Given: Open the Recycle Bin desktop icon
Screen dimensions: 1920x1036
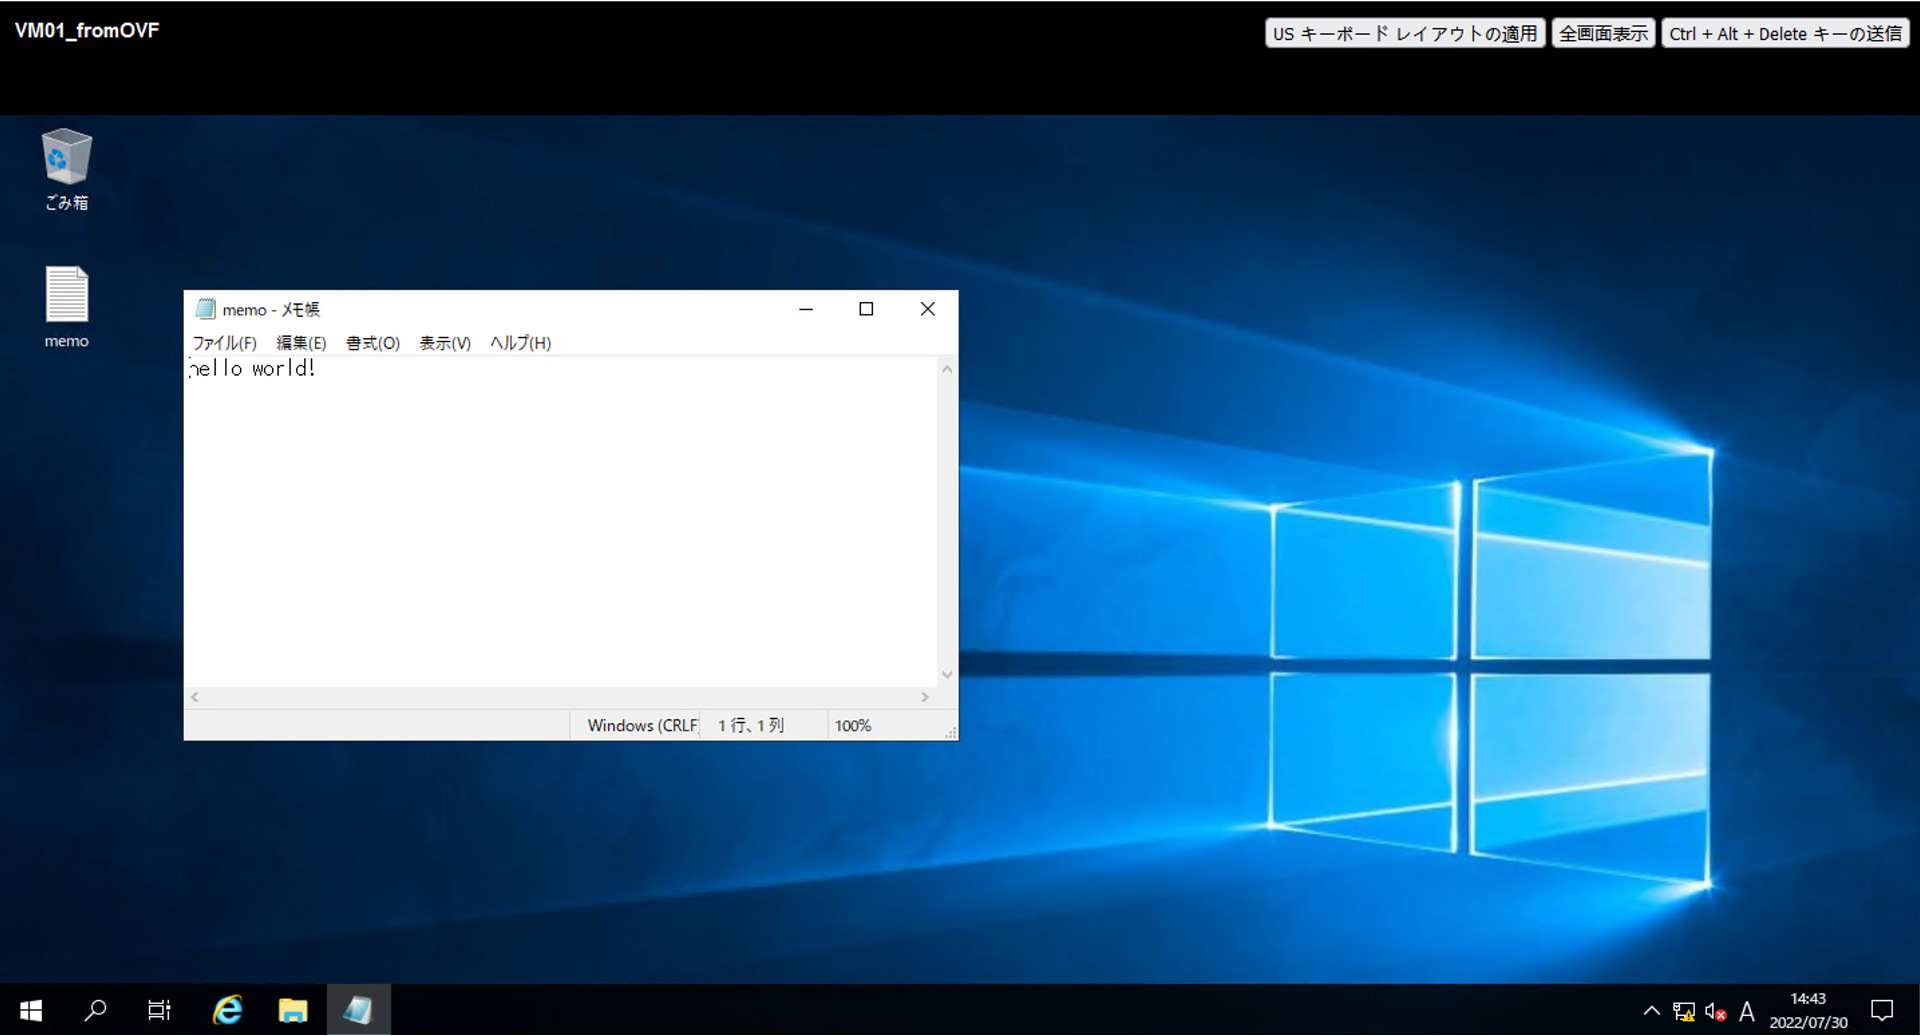Looking at the screenshot, I should tap(67, 169).
